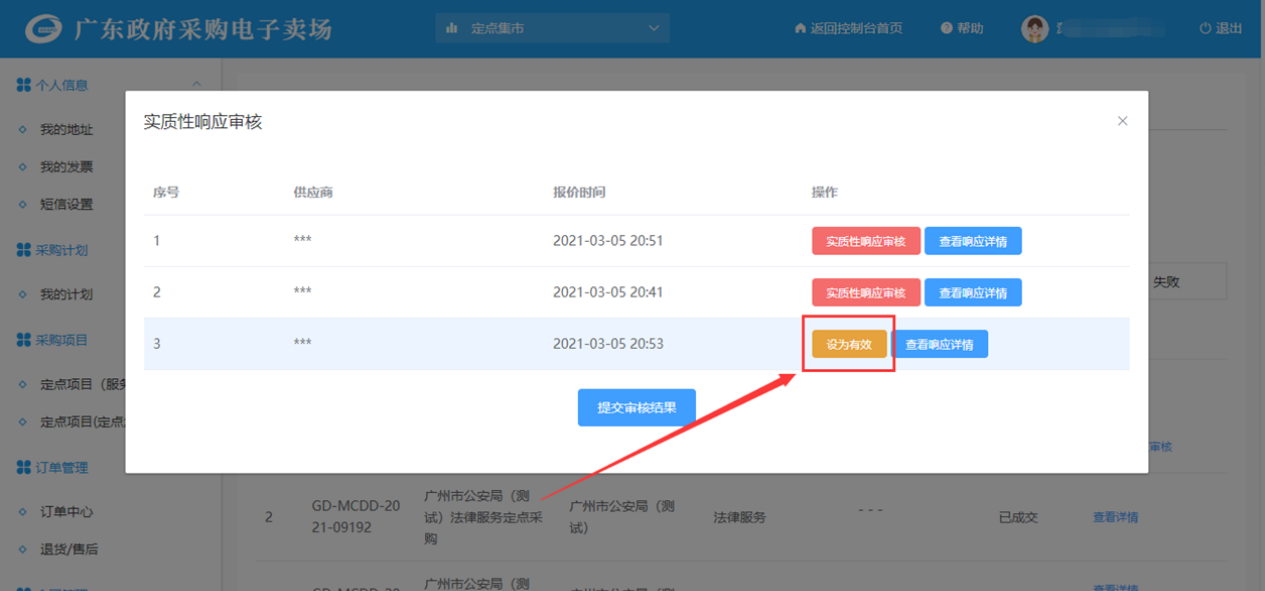Click the 个人信息 section grid icon

pos(24,85)
